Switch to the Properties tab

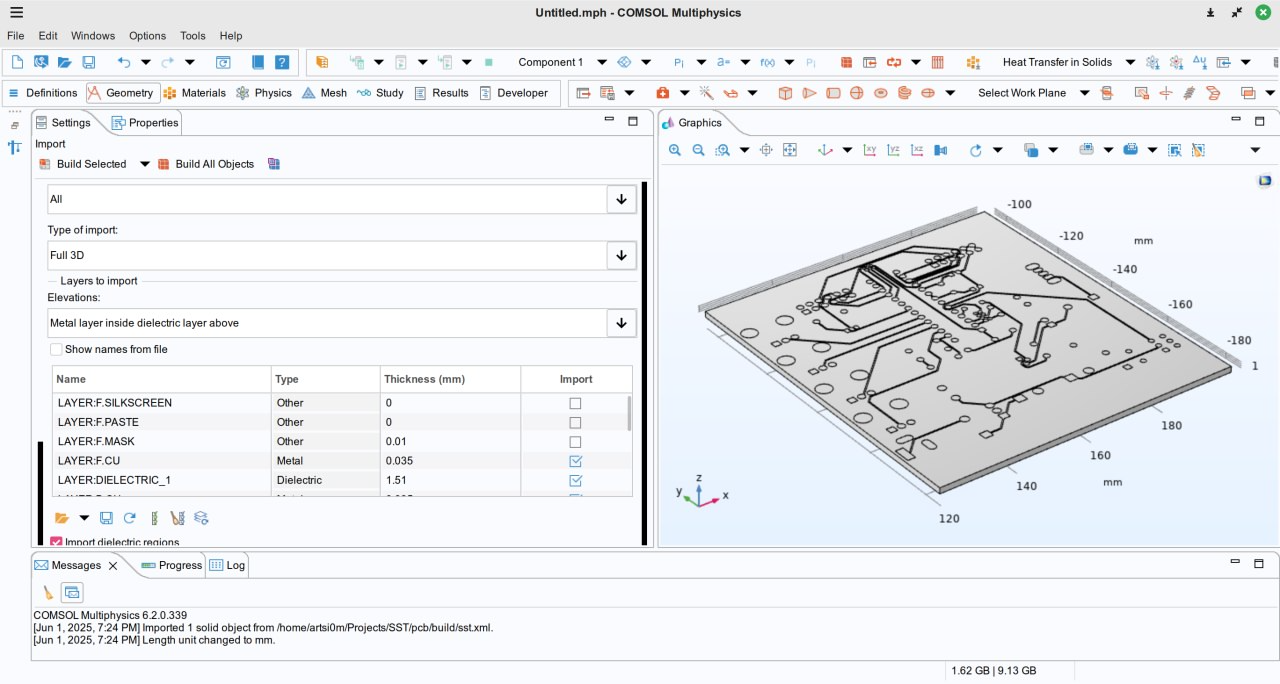coord(145,123)
